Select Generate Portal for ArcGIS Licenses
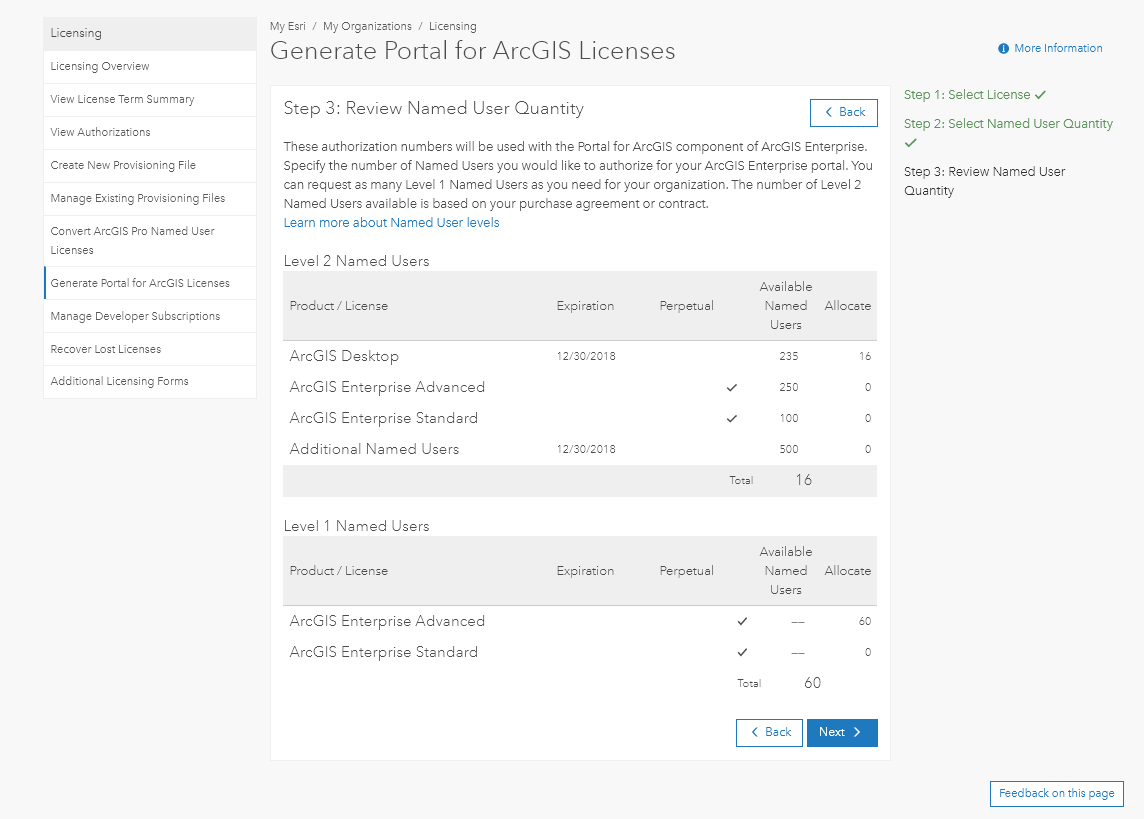Screen dimensions: 1144x819 (x=140, y=284)
